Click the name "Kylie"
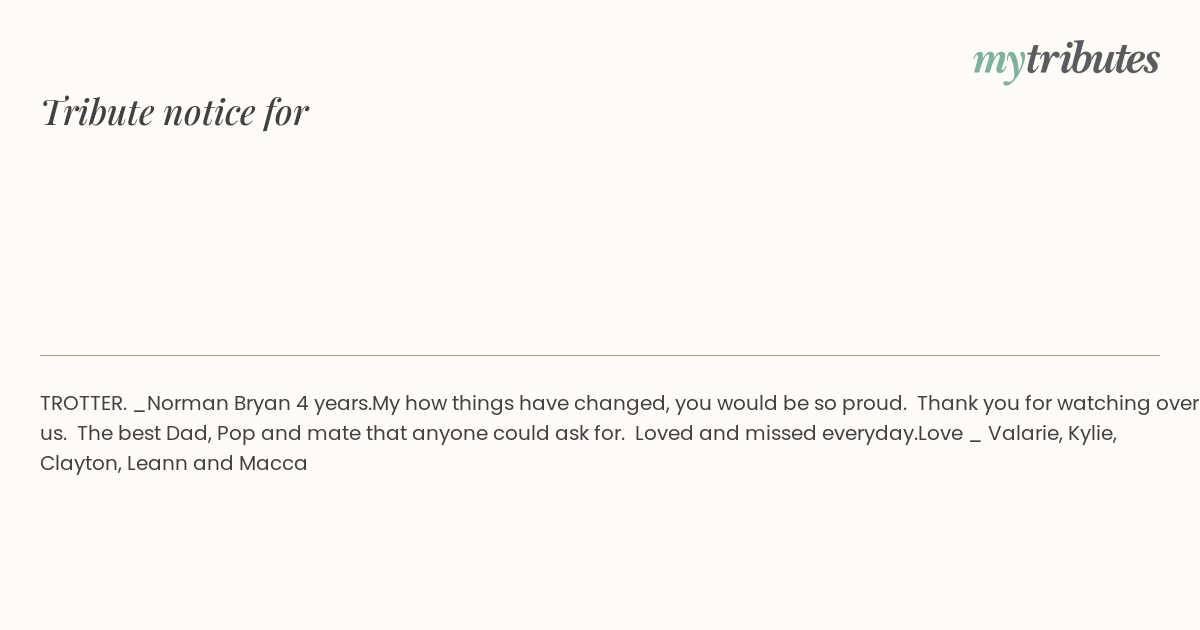 click(x=1091, y=433)
